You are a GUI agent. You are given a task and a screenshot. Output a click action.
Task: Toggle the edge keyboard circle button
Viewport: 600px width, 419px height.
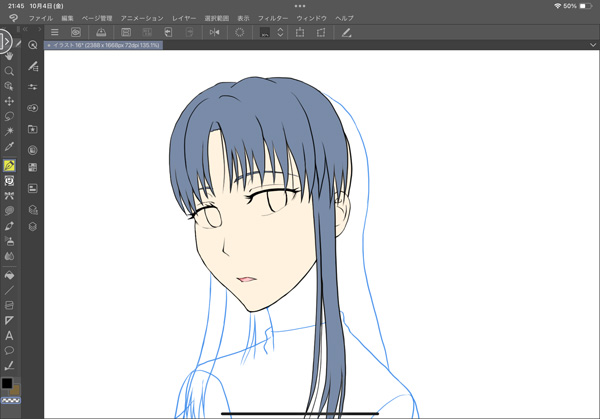5,43
